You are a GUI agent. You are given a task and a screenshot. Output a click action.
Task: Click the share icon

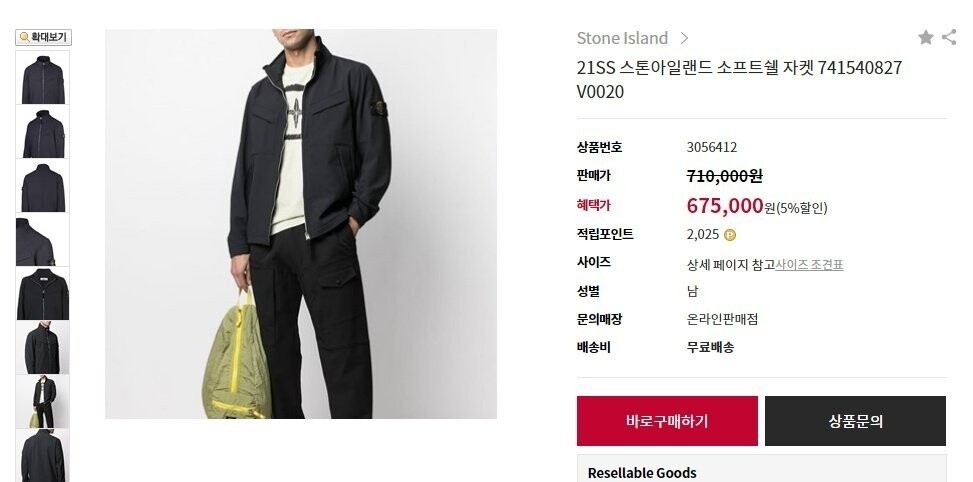click(949, 37)
